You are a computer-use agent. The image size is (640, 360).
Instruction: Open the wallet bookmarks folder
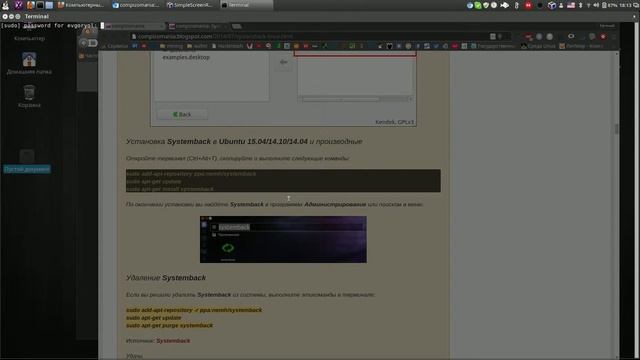[198, 46]
